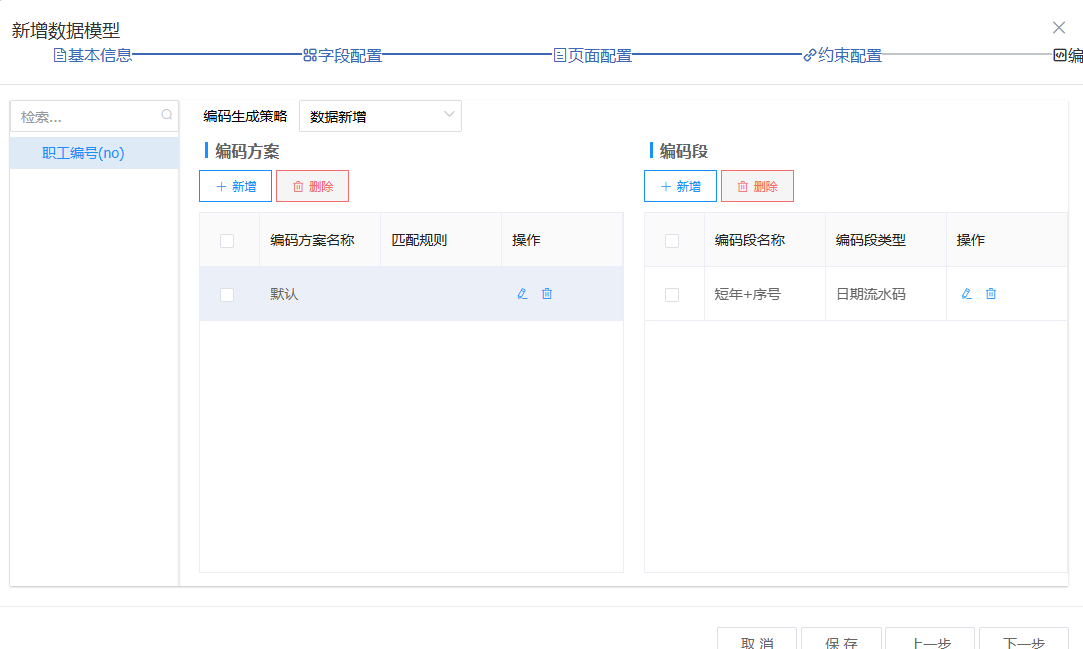
Task: Switch to the 字段配置 step
Action: coord(342,56)
